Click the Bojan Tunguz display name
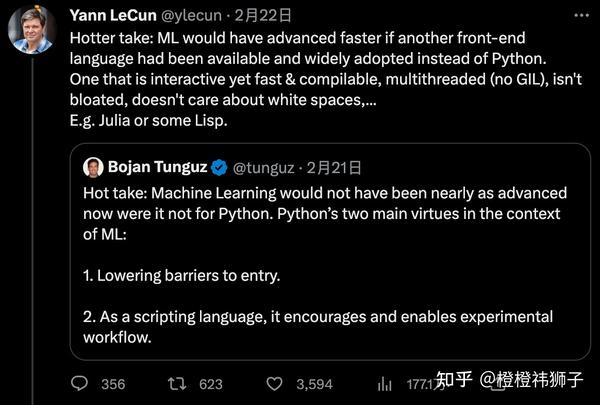600x405 pixels. (155, 167)
